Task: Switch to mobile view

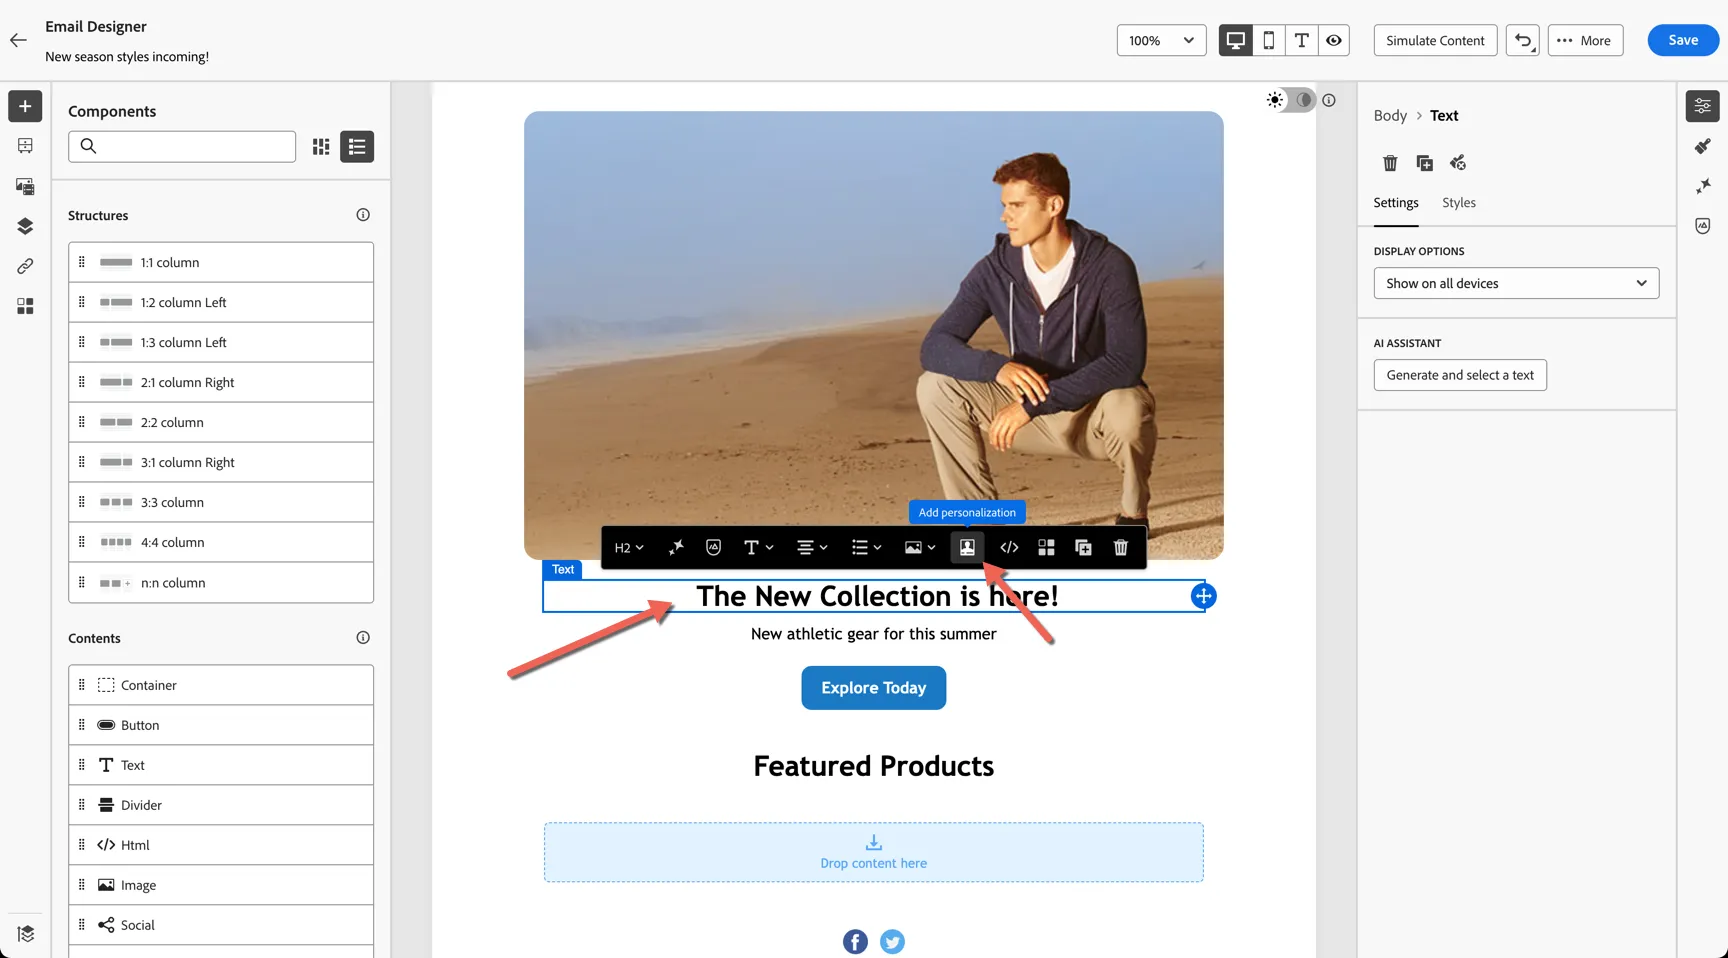Action: (x=1269, y=40)
